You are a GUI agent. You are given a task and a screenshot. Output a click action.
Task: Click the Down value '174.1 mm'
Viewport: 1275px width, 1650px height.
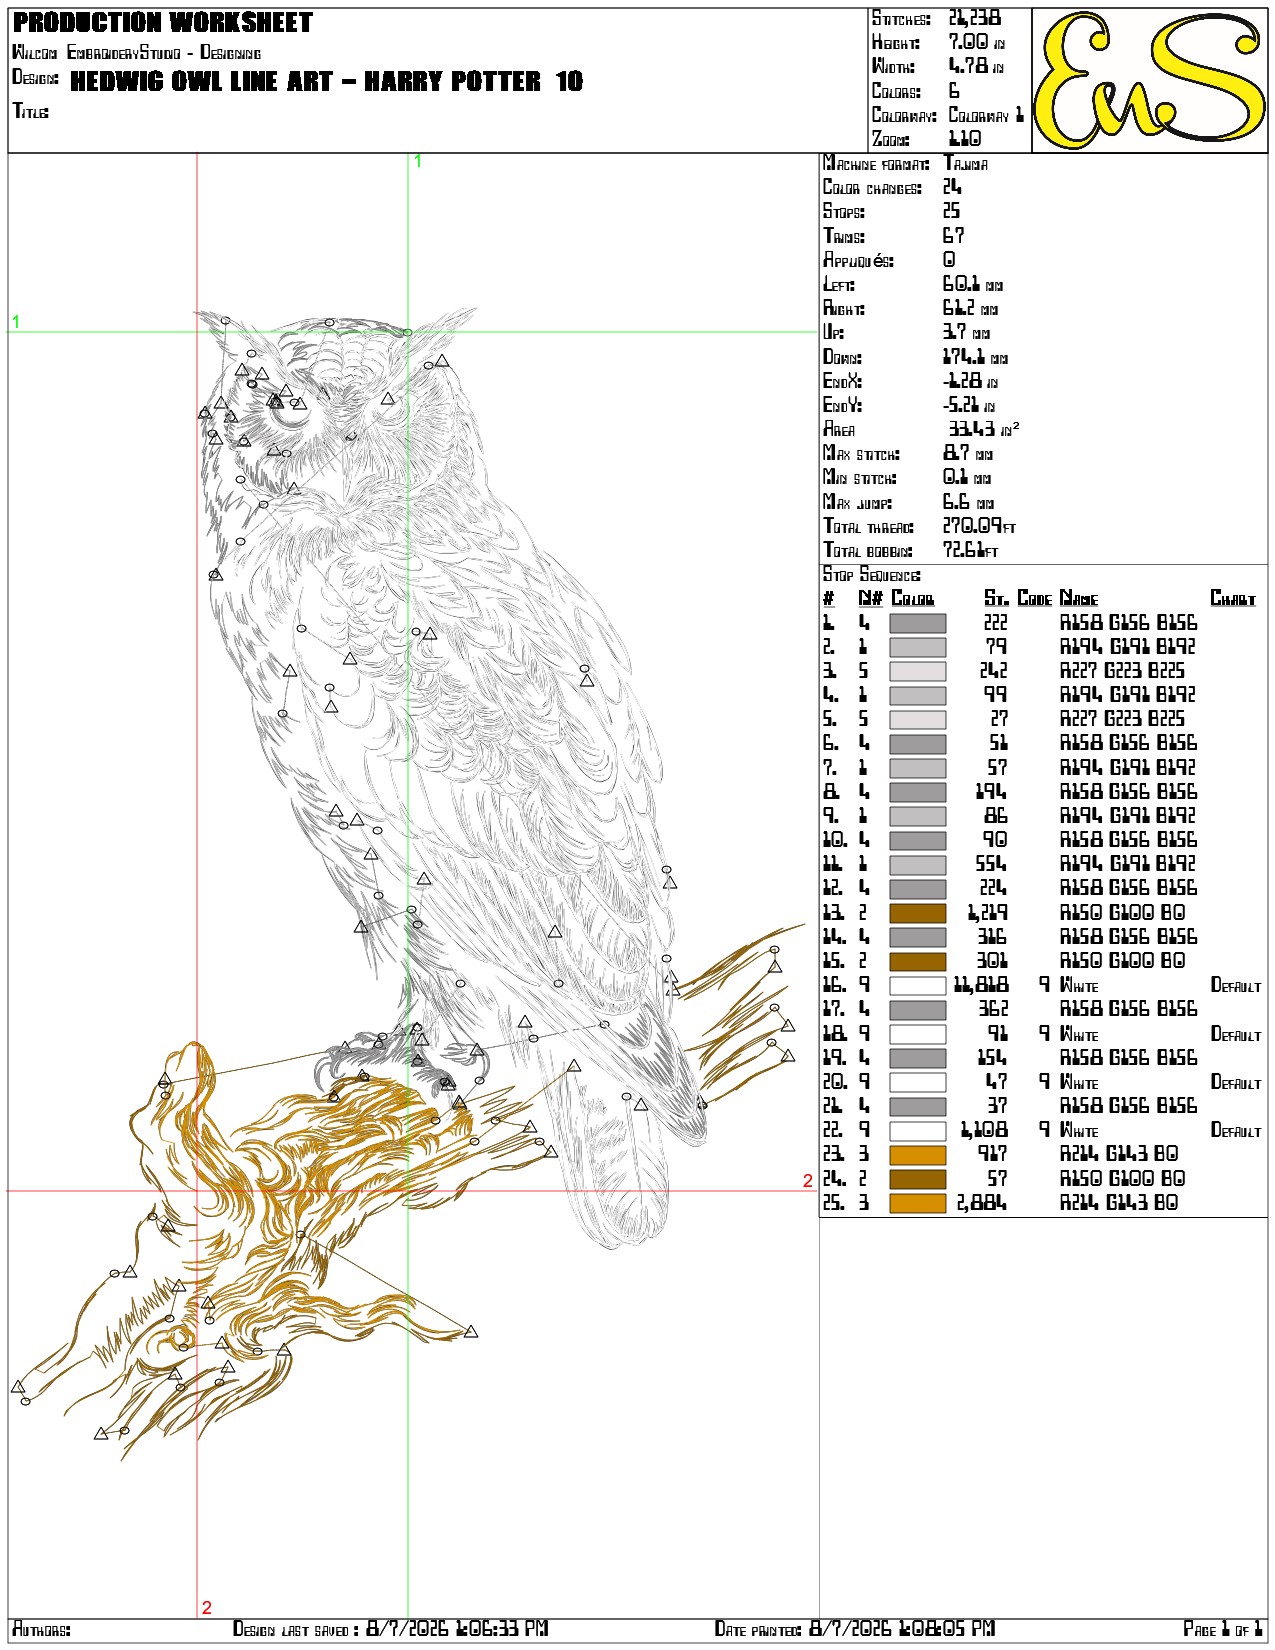coord(975,357)
